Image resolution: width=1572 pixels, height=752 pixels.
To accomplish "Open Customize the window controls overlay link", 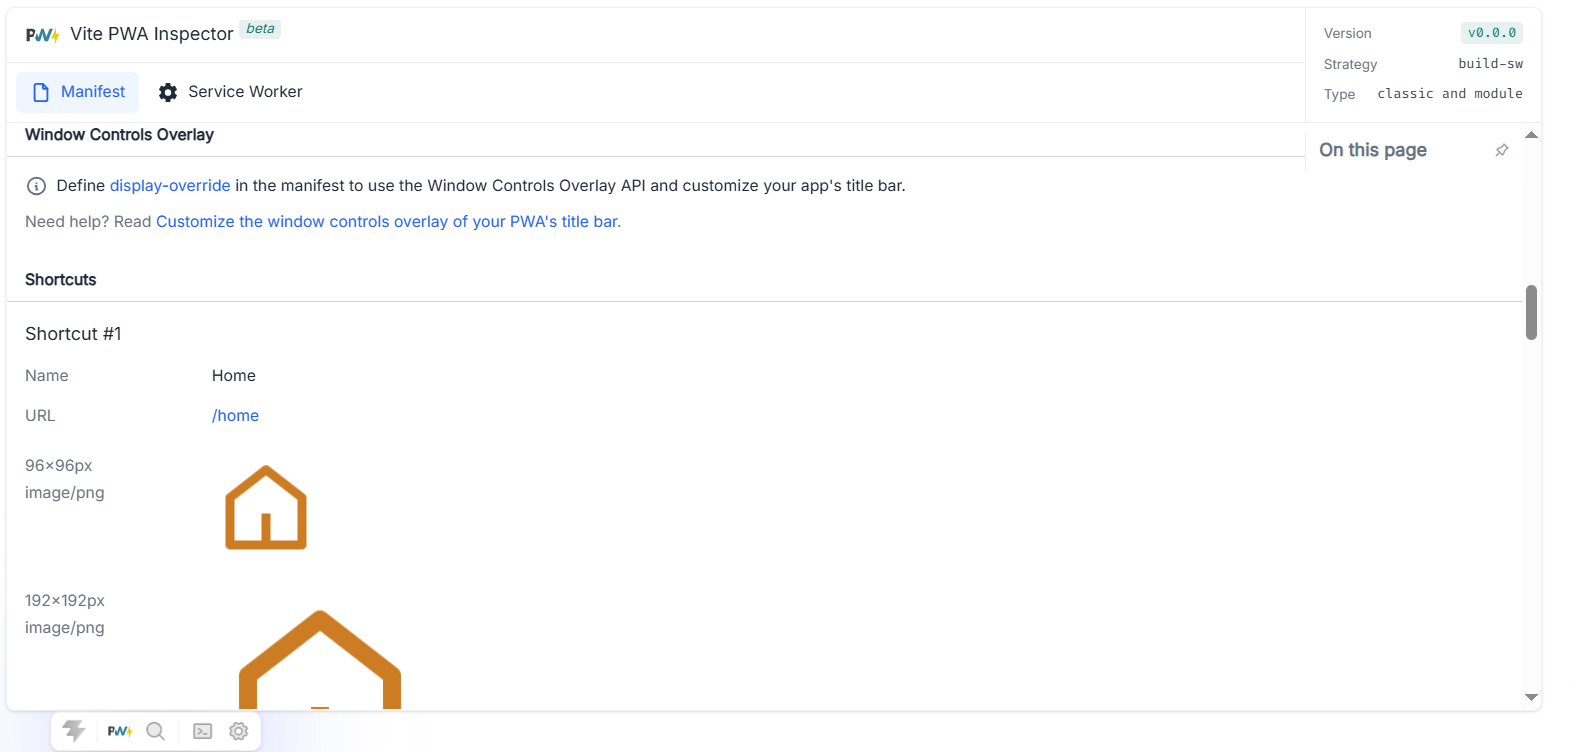I will click(x=388, y=222).
